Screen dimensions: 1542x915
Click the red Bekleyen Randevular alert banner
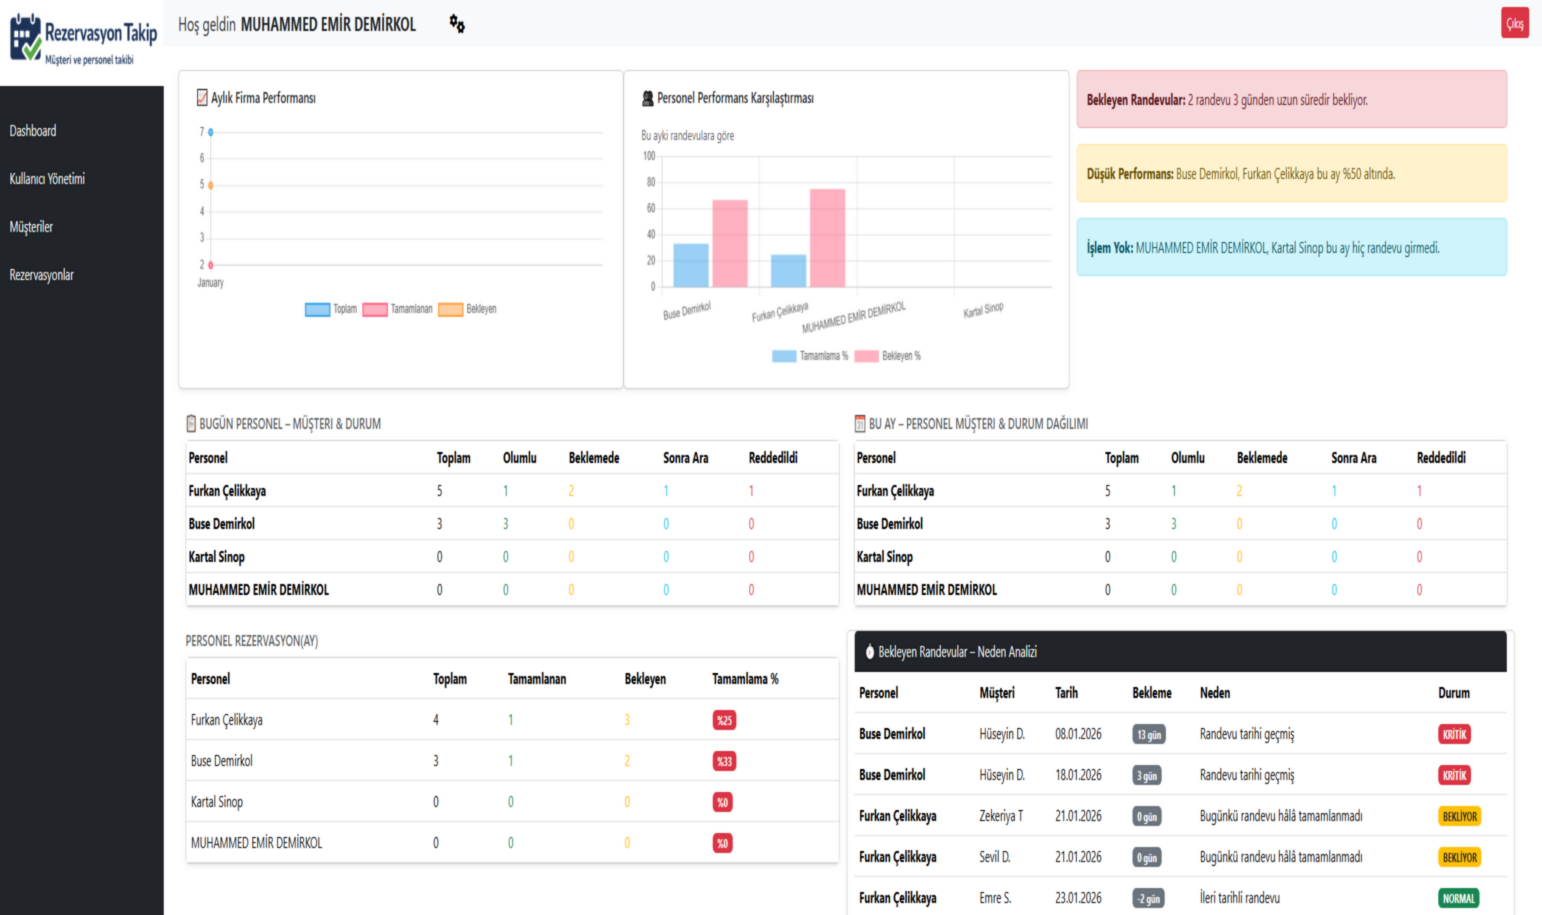coord(1291,100)
